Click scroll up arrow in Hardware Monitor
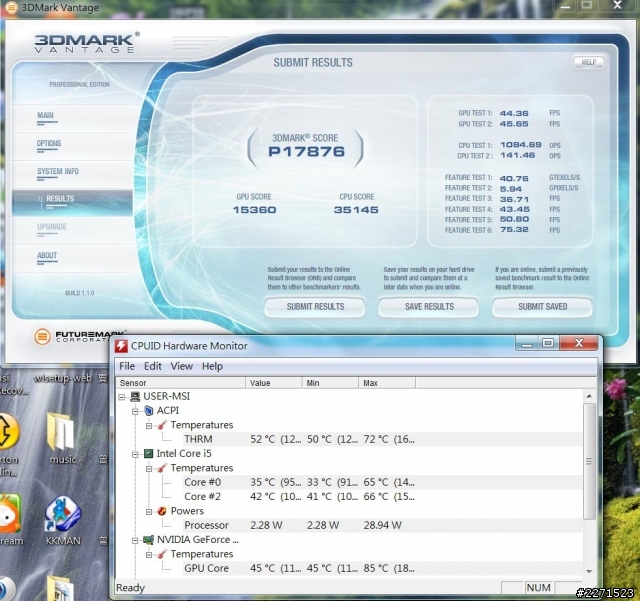This screenshot has width=640, height=601. coord(589,396)
